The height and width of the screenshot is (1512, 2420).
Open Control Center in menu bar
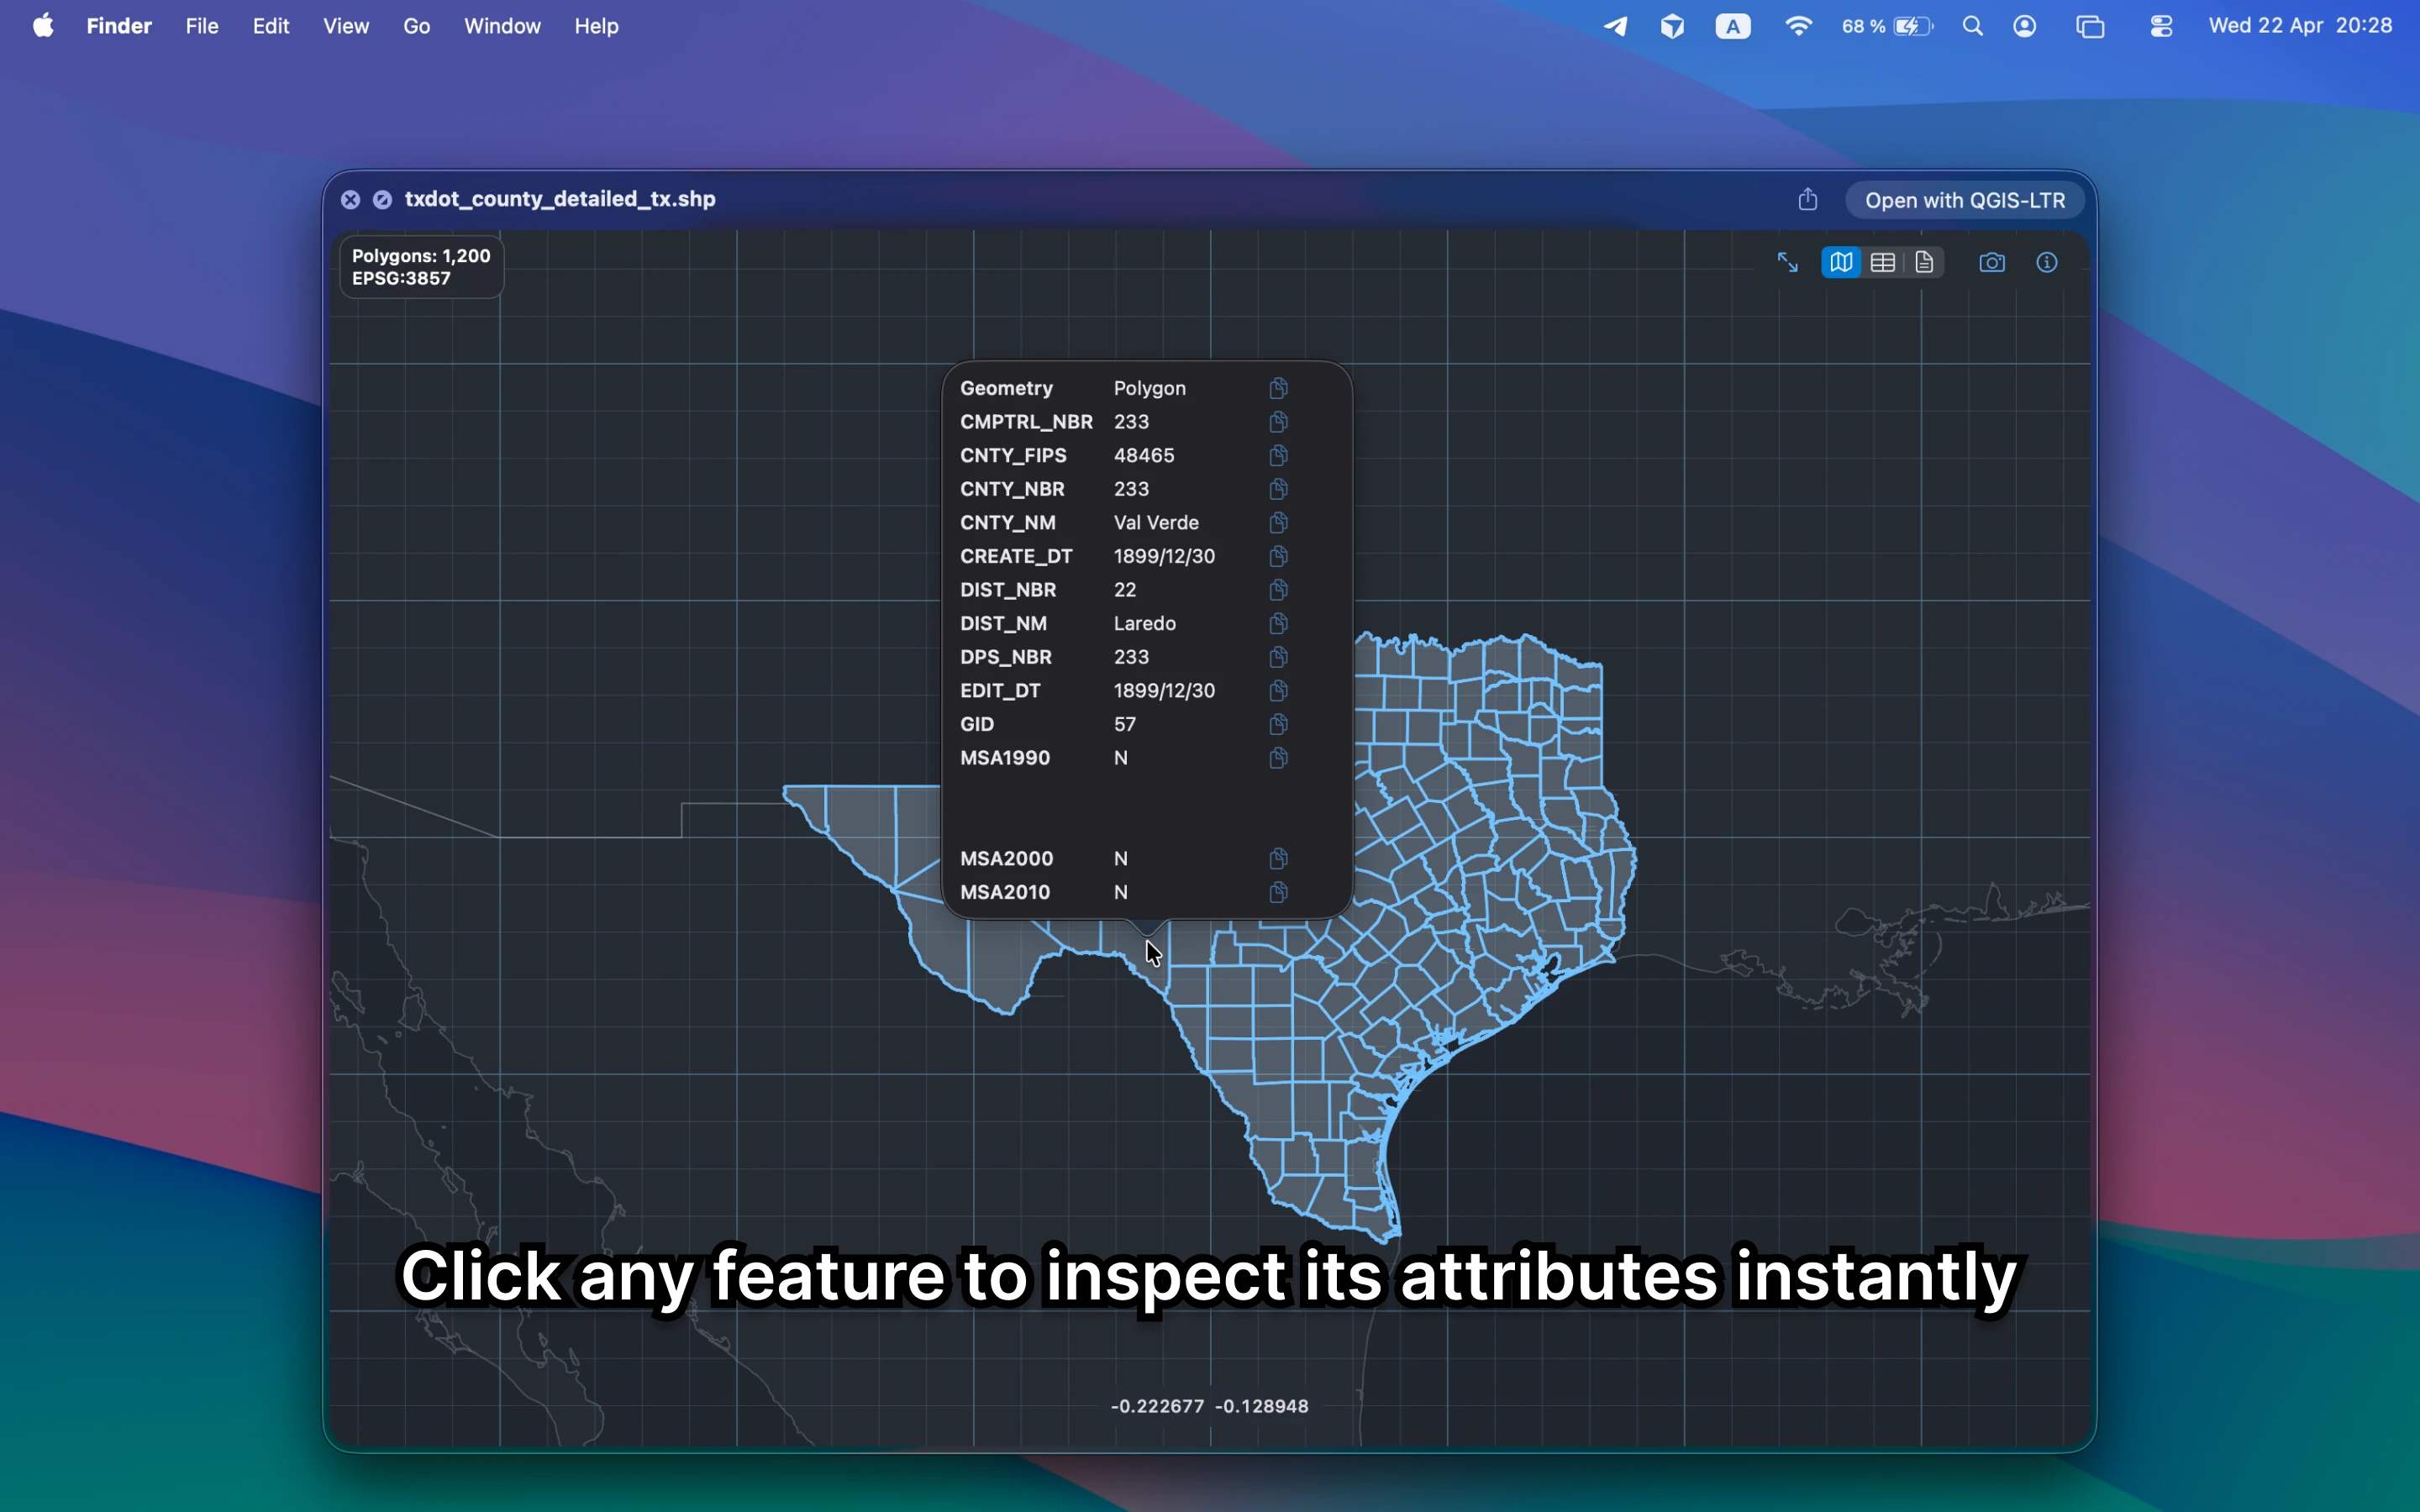[x=2162, y=26]
